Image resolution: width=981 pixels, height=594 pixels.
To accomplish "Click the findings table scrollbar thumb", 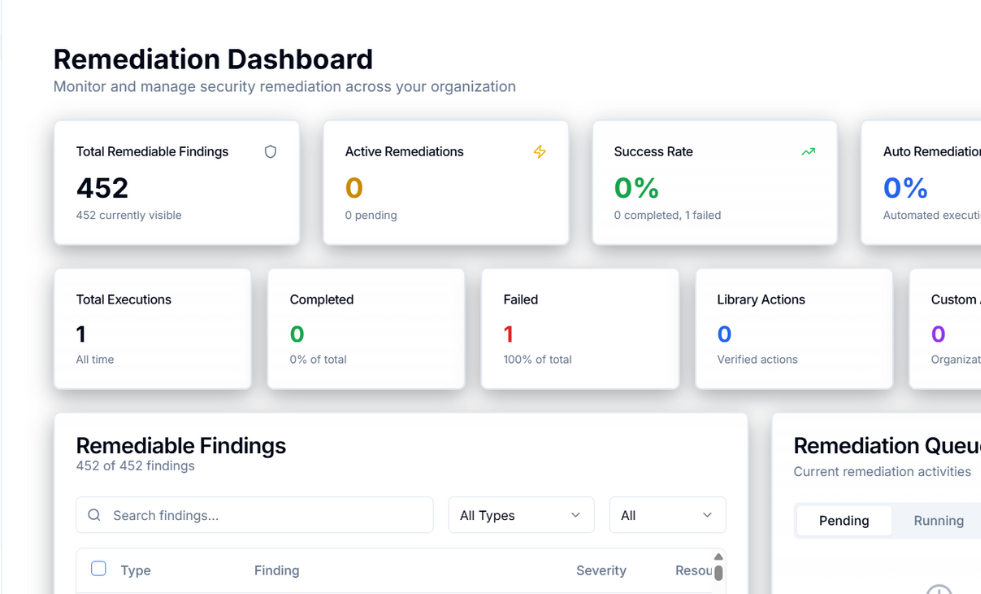I will coord(718,572).
